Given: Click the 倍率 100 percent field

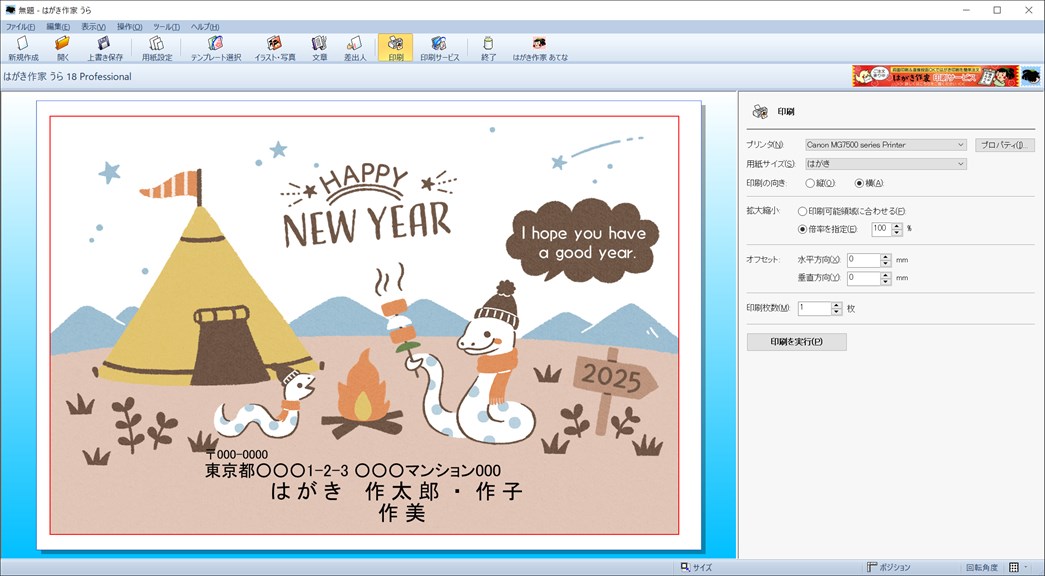Looking at the screenshot, I should pos(881,229).
